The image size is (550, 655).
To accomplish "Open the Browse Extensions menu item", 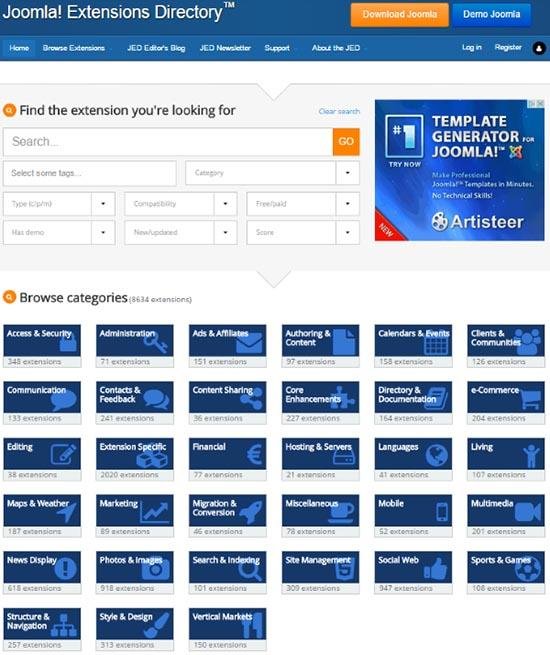I will click(x=74, y=48).
